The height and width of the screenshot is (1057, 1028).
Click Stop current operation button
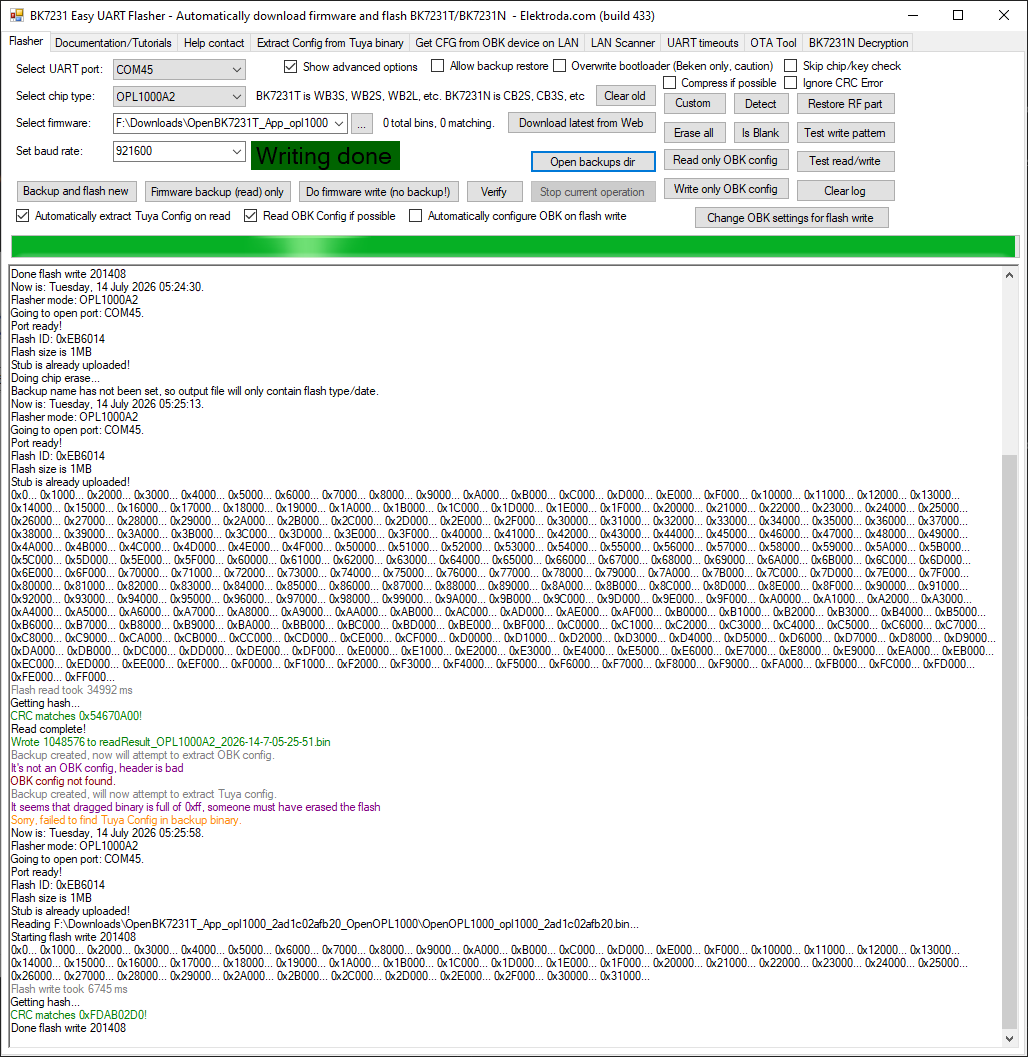(x=592, y=192)
